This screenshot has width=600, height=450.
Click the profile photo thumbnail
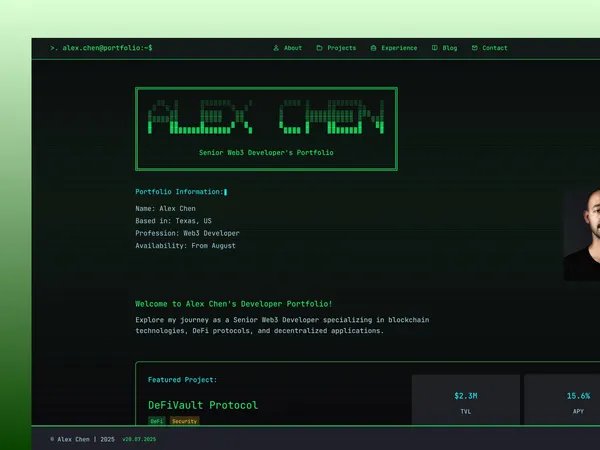pos(582,235)
